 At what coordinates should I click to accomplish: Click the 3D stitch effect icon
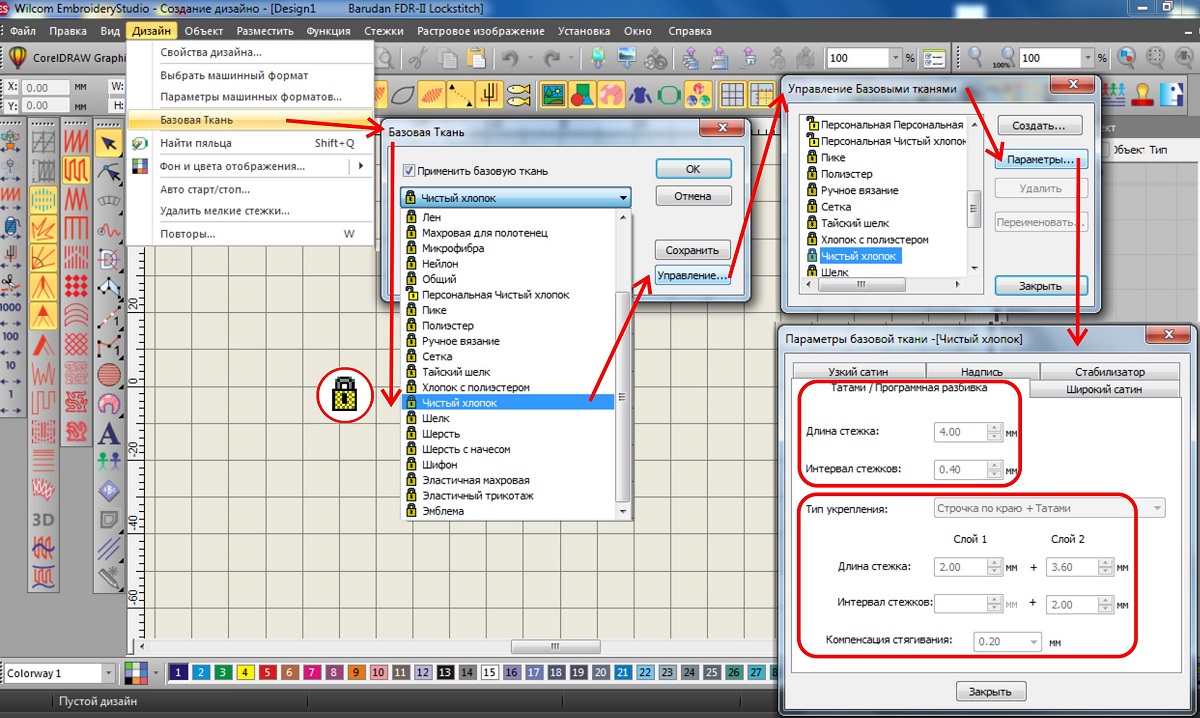point(42,520)
